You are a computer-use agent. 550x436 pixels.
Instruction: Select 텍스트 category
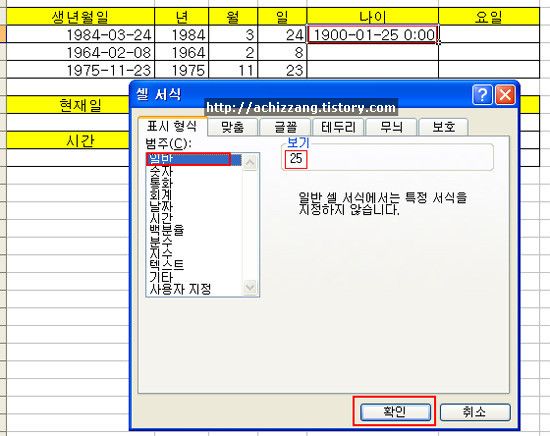[x=194, y=265]
